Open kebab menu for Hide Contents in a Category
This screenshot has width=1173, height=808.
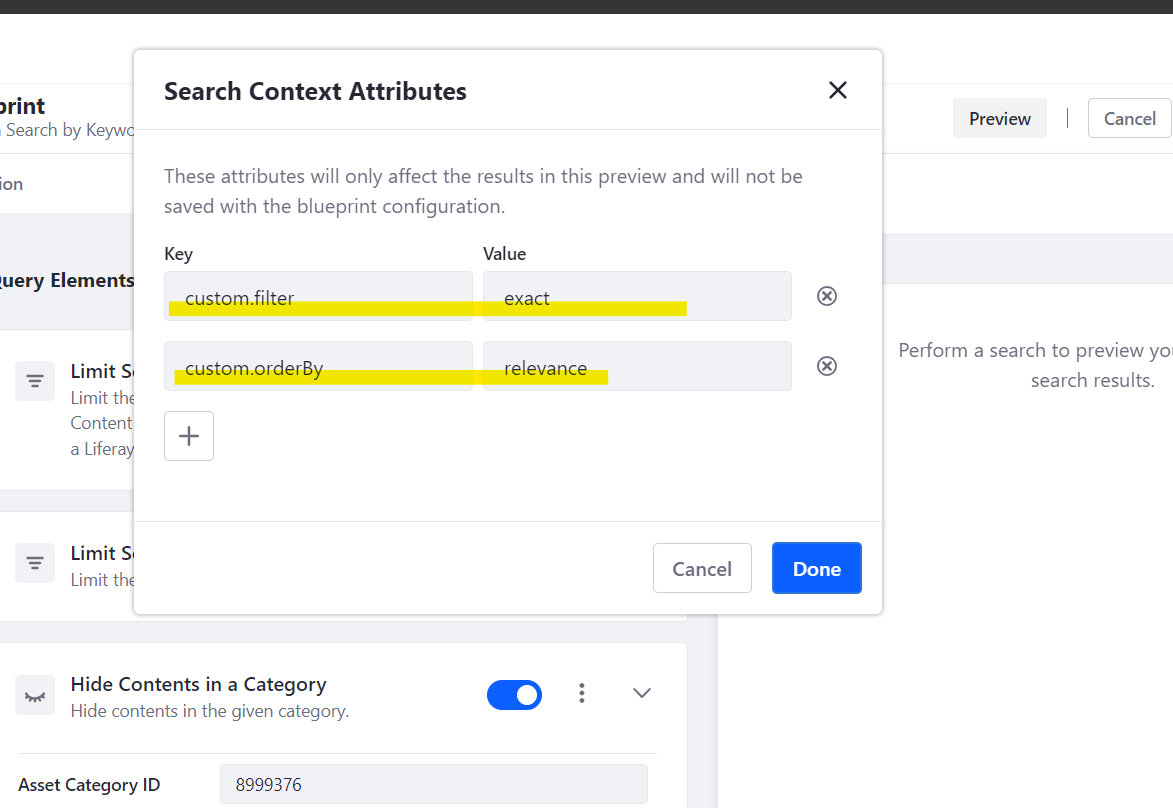coord(582,693)
